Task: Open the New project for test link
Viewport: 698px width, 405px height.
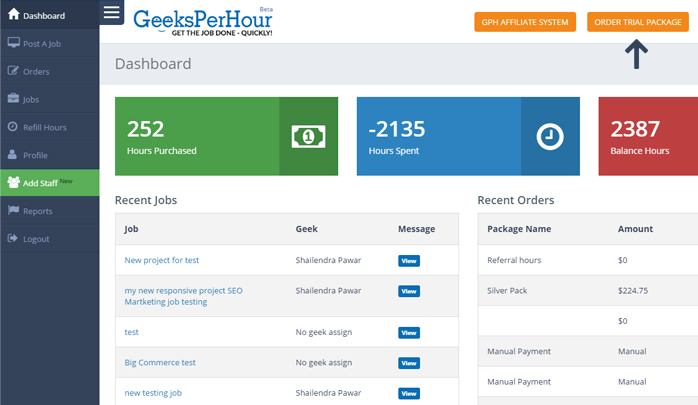Action: coord(162,260)
